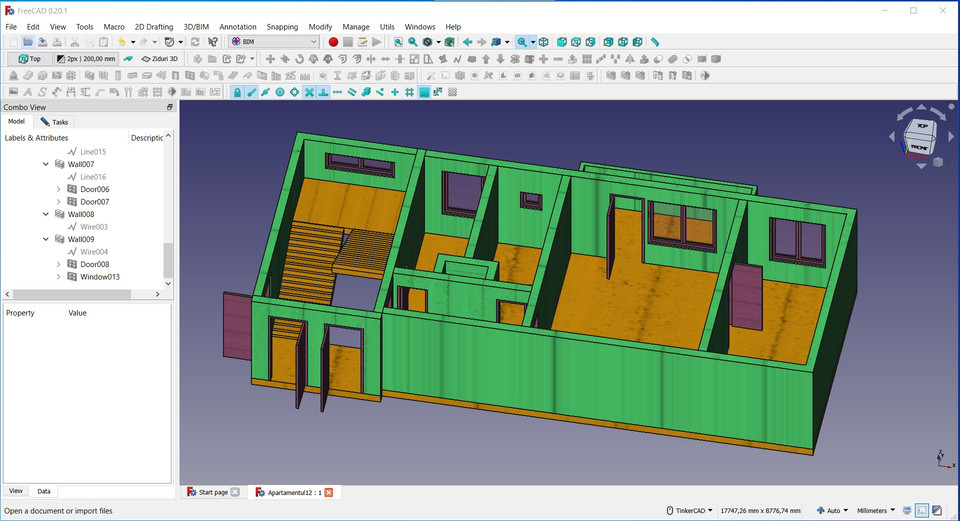The height and width of the screenshot is (521, 960).
Task: Select Wire003 in the tree
Action: 94,227
